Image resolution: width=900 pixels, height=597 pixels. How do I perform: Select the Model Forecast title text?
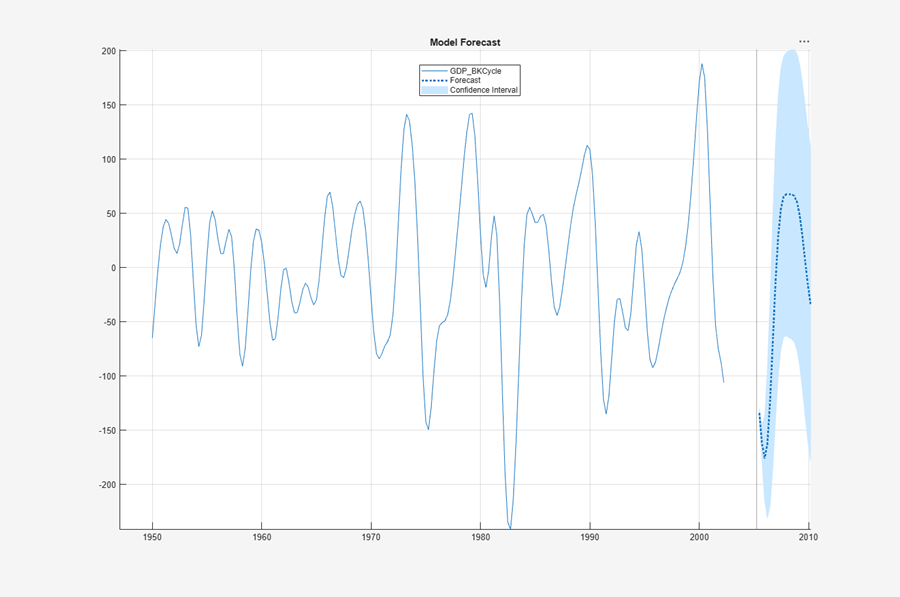[465, 42]
